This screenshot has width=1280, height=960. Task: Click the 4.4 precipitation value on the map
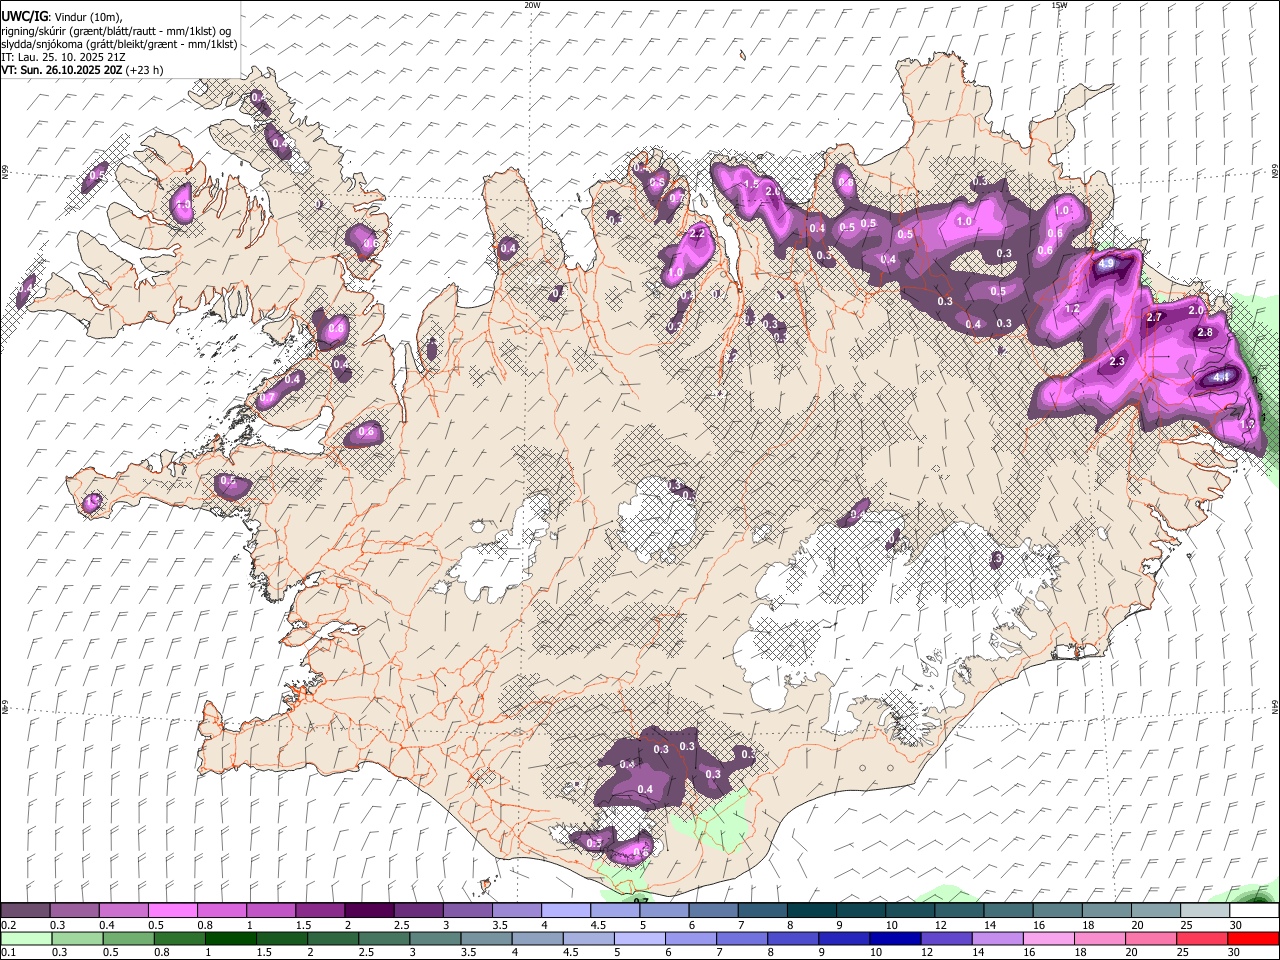[1221, 378]
